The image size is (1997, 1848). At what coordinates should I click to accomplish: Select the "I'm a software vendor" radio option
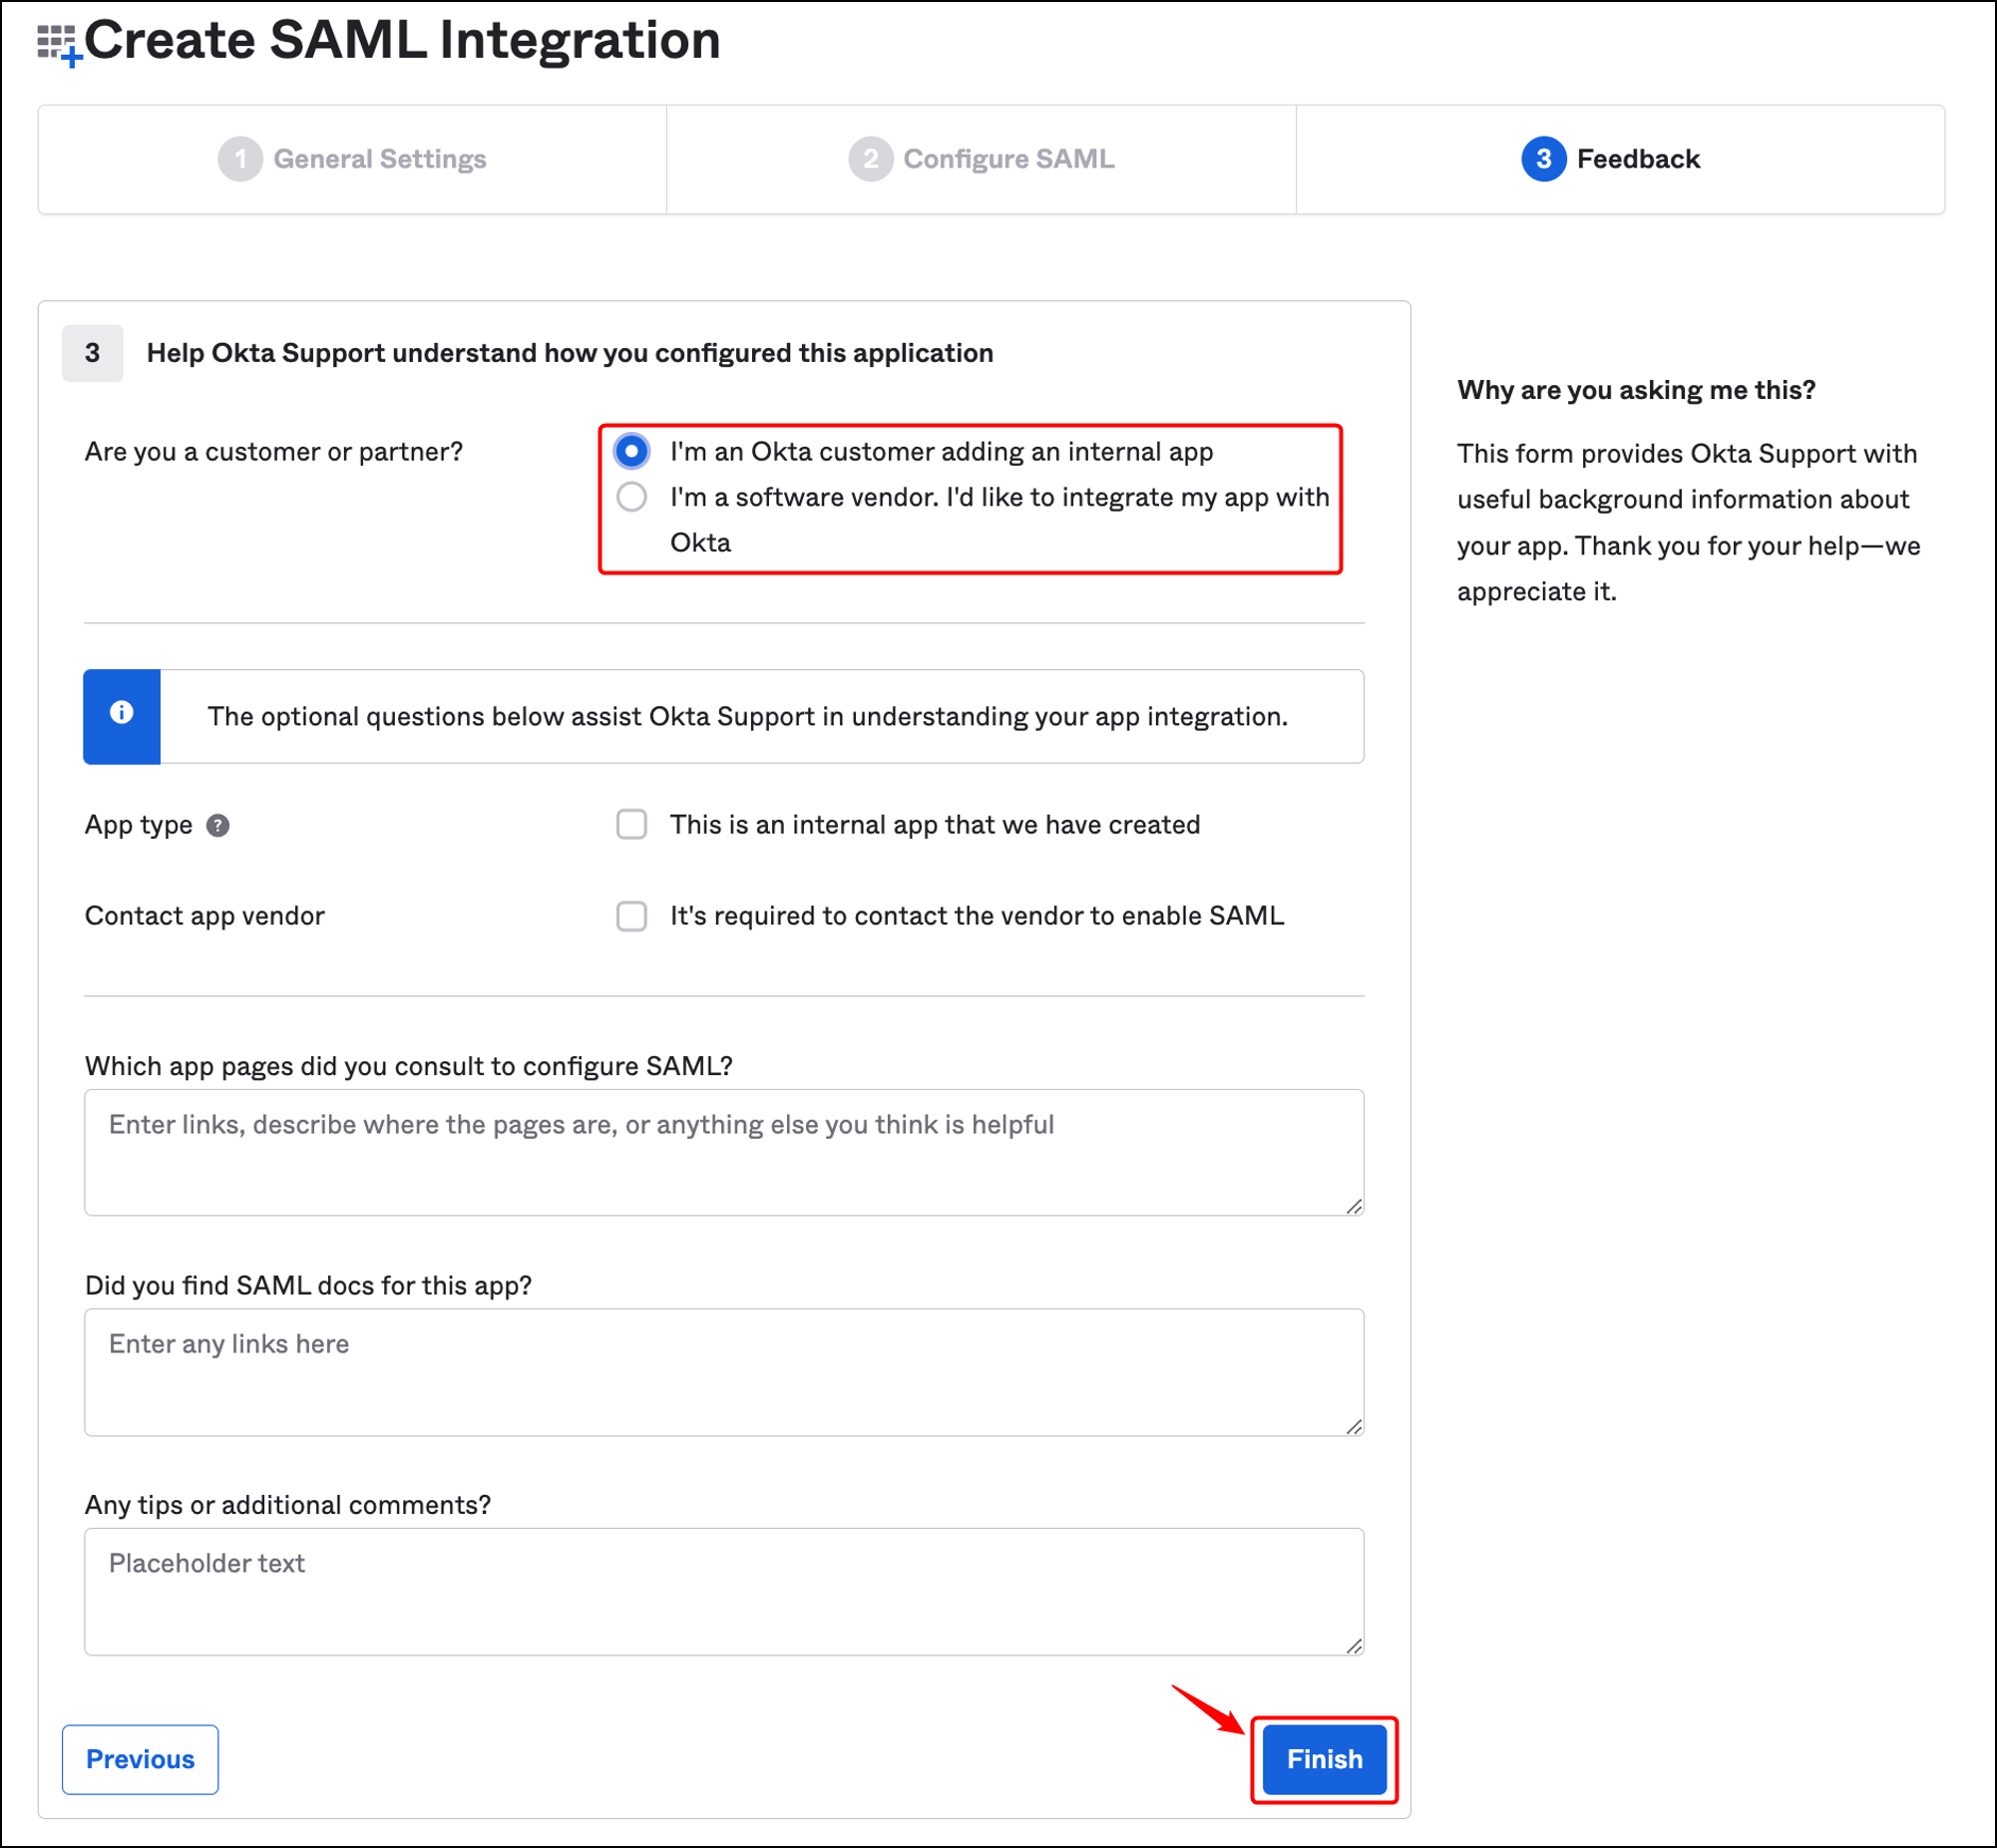point(632,497)
